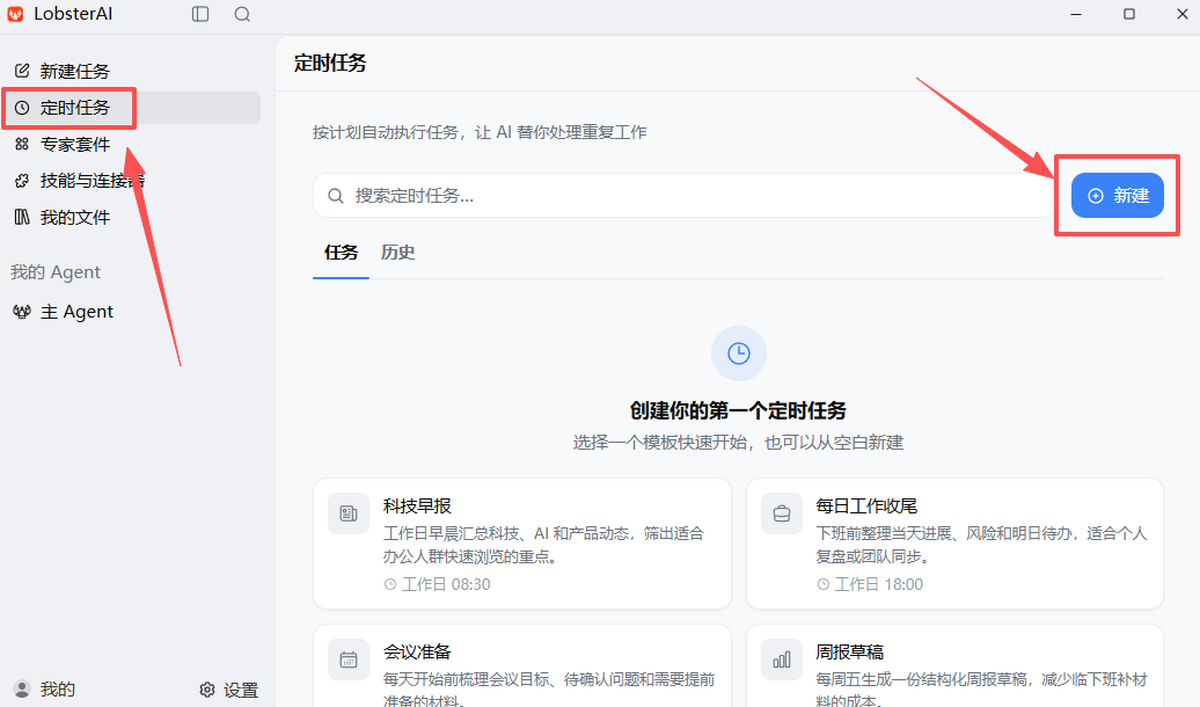
Task: Choose the 科技早报 template card
Action: point(522,544)
